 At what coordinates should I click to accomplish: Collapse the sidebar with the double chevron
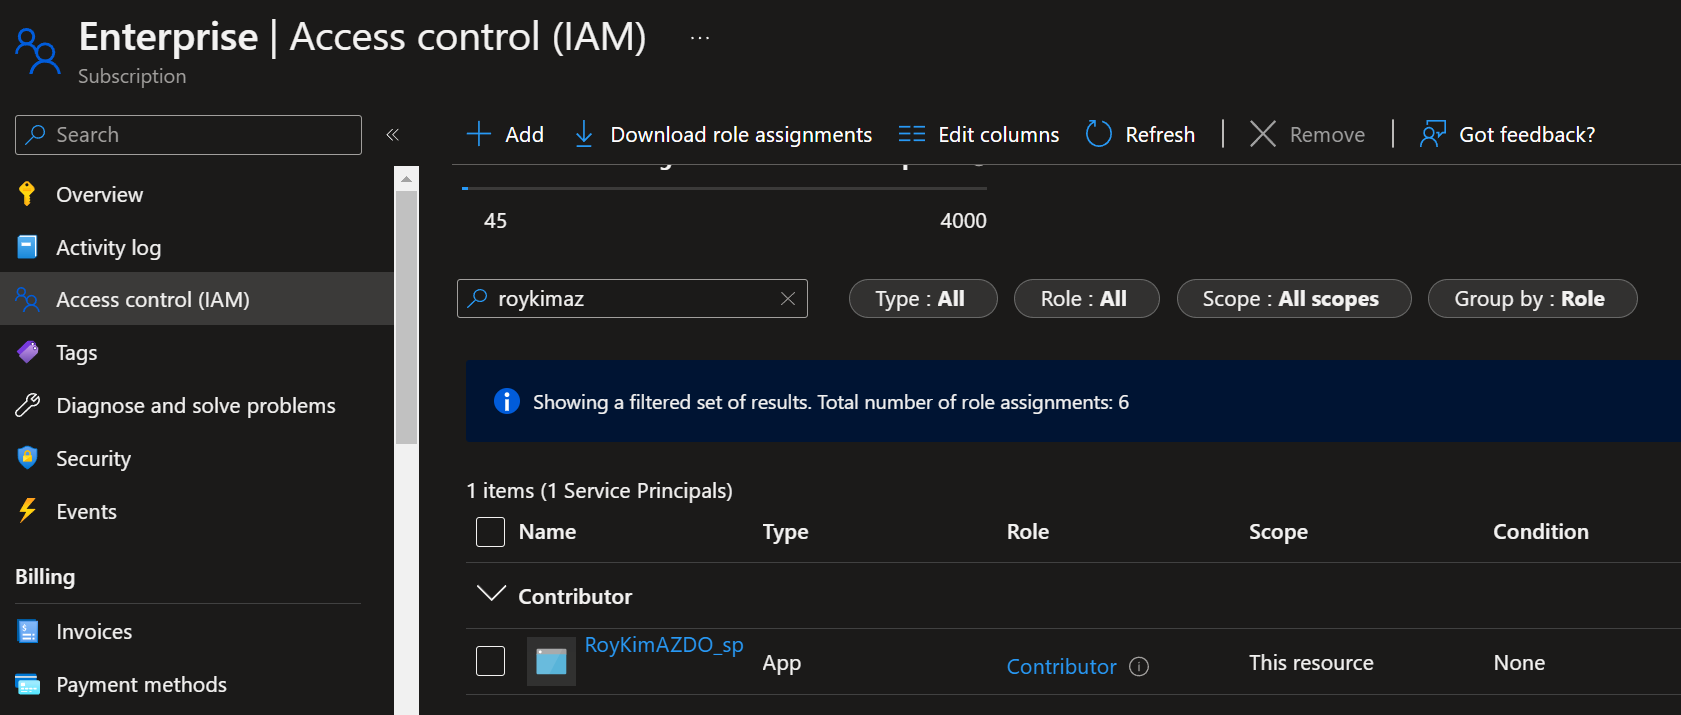tap(392, 135)
